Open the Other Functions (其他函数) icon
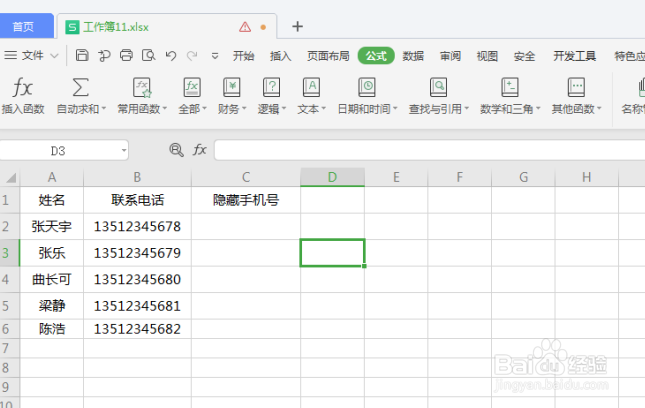The image size is (645, 408). click(x=576, y=87)
